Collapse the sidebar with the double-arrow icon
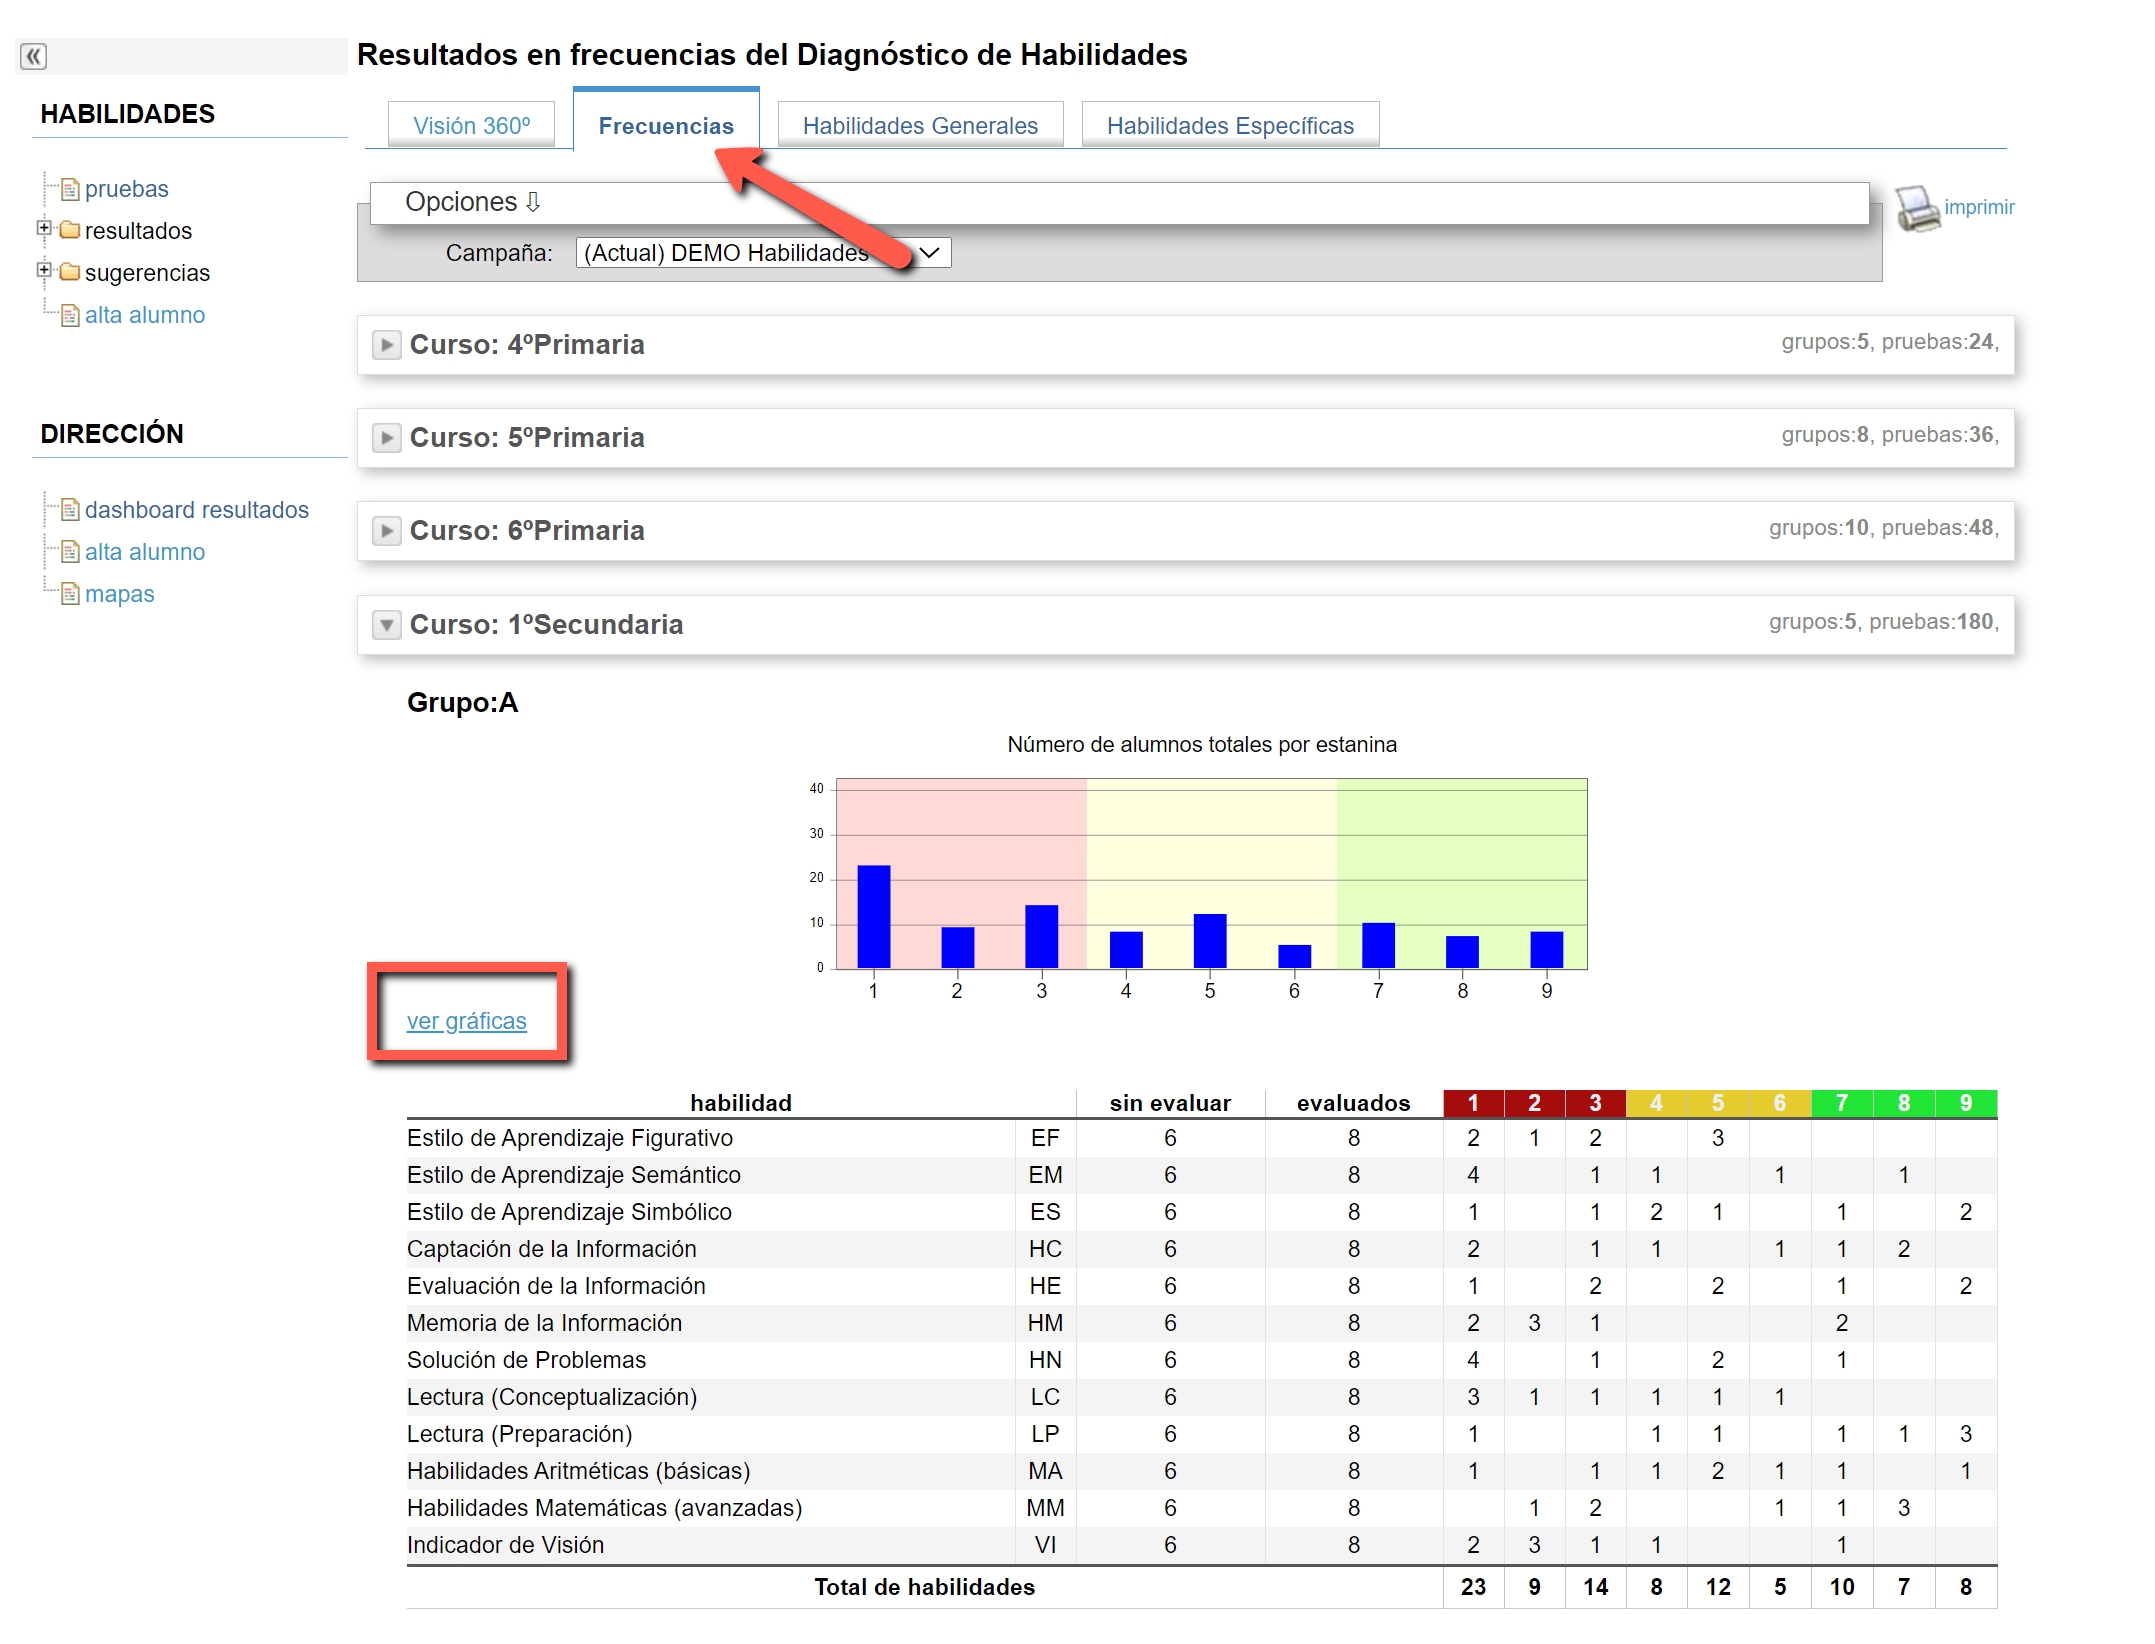This screenshot has height=1644, width=2155. (x=33, y=56)
